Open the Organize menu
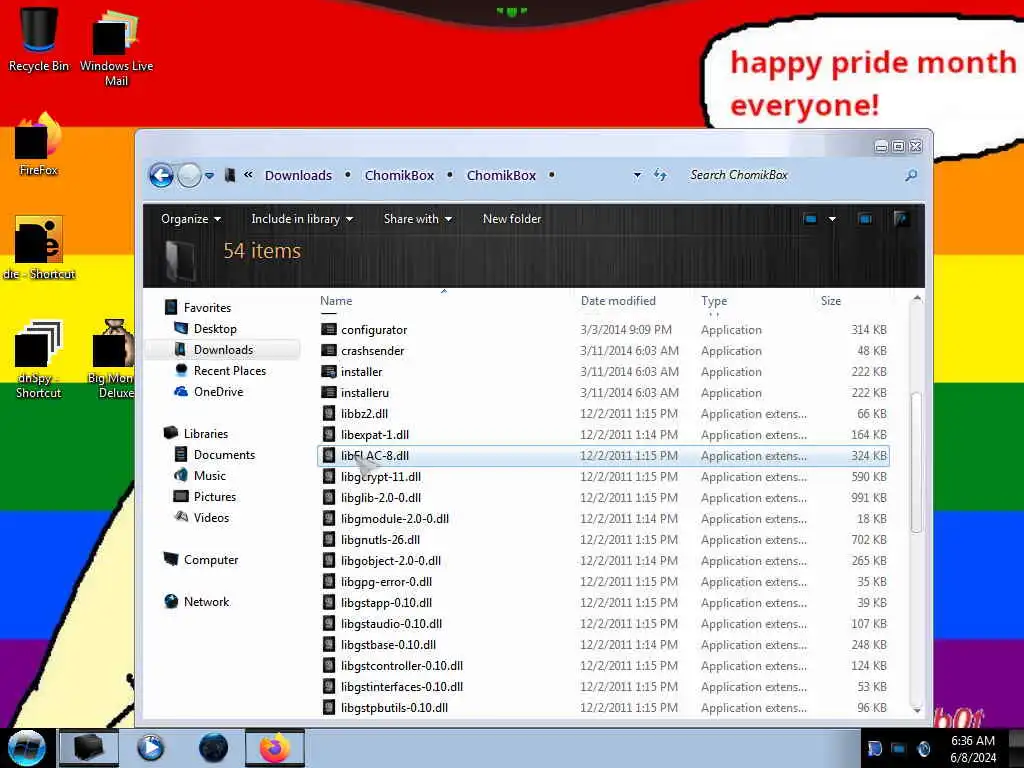The image size is (1024, 768). click(x=191, y=219)
